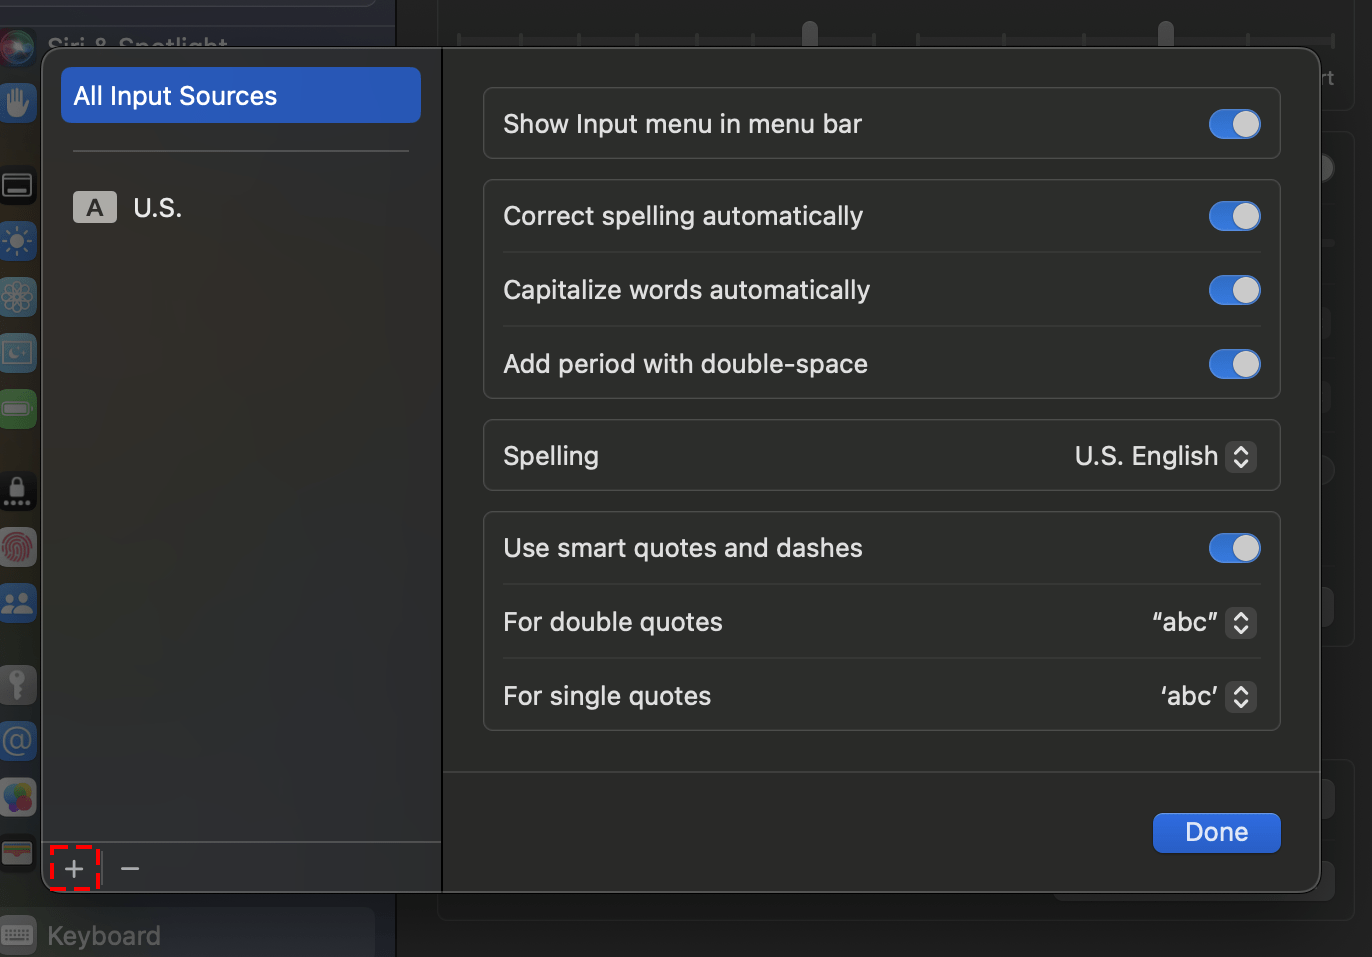Expand the single quotes style popup
The image size is (1372, 957).
1208,696
